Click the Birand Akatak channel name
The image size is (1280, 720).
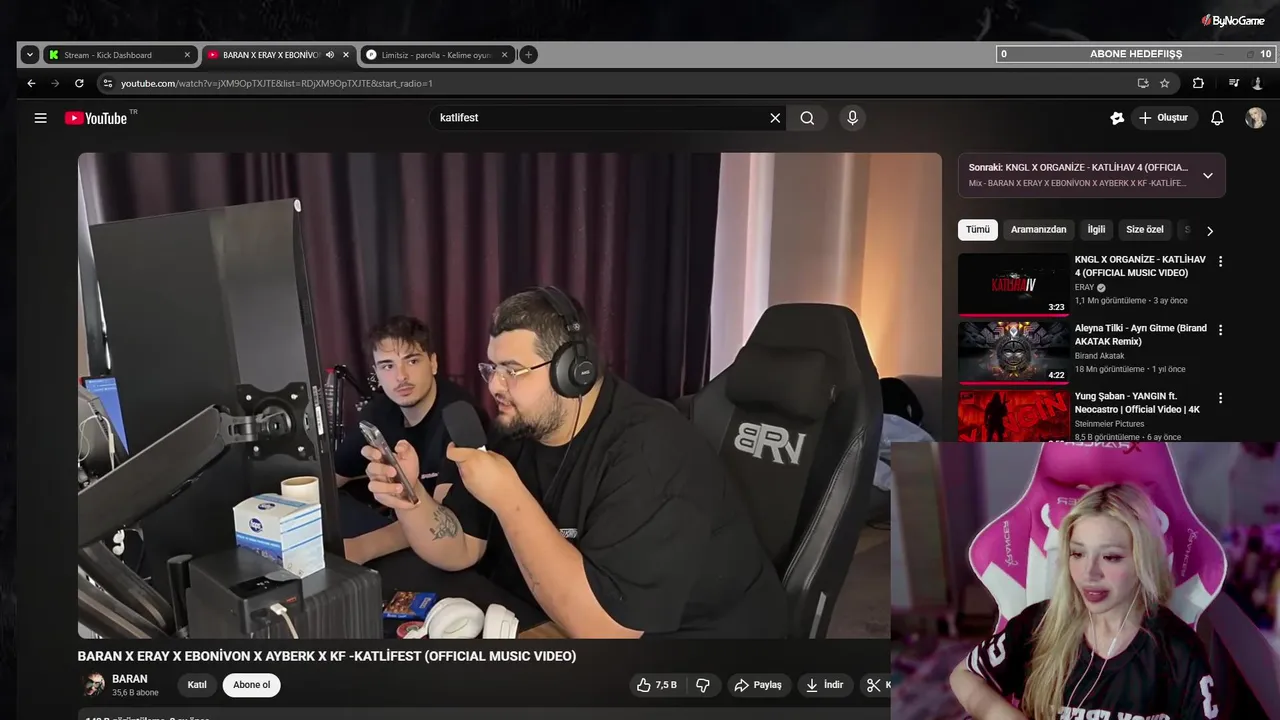(x=1100, y=356)
